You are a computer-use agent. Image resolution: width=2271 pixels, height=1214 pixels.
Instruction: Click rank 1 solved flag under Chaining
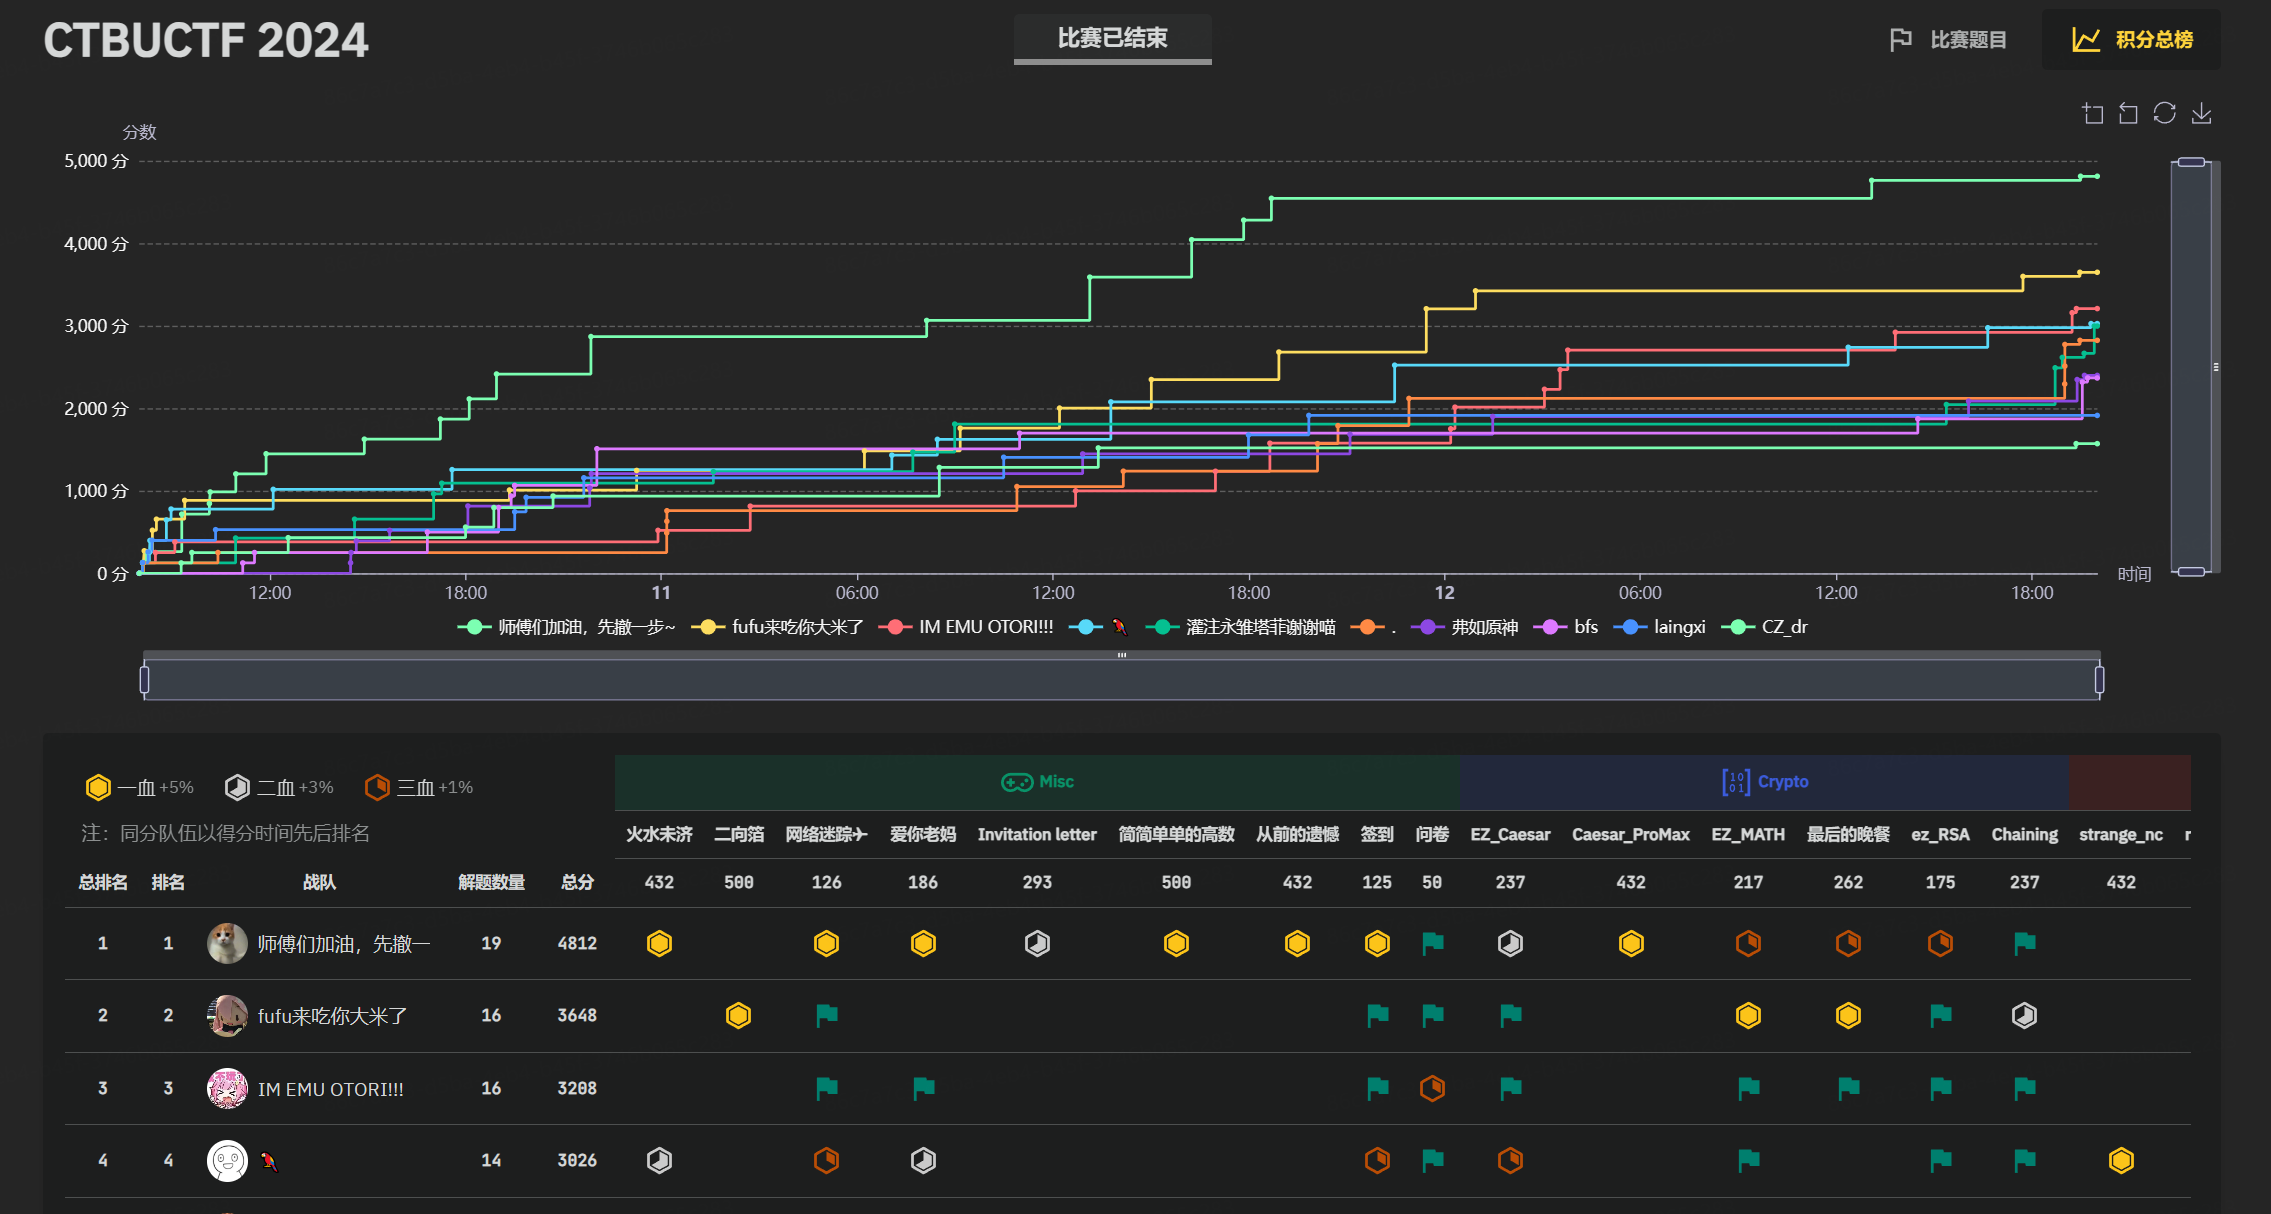2024,943
